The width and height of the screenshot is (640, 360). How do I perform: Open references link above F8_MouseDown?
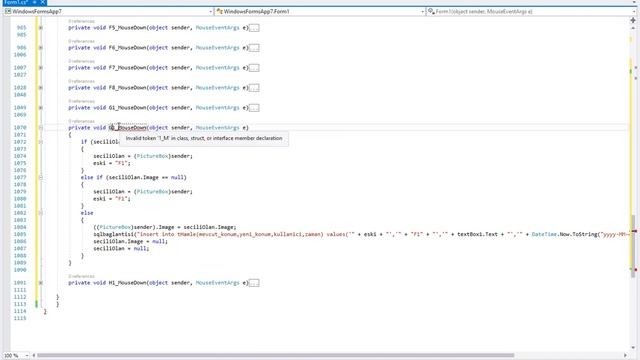[81, 81]
